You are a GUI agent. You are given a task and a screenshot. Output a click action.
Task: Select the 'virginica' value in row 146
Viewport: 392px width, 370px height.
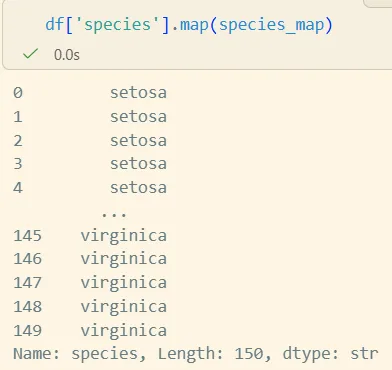click(x=124, y=259)
